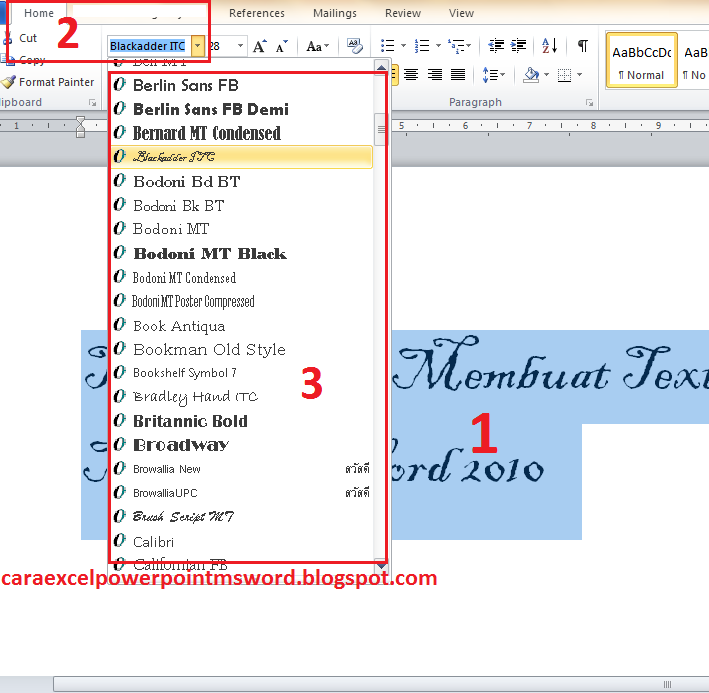Screen dimensions: 709x693
Task: Choose Bernard MT Condensed font
Action: pyautogui.click(x=242, y=133)
